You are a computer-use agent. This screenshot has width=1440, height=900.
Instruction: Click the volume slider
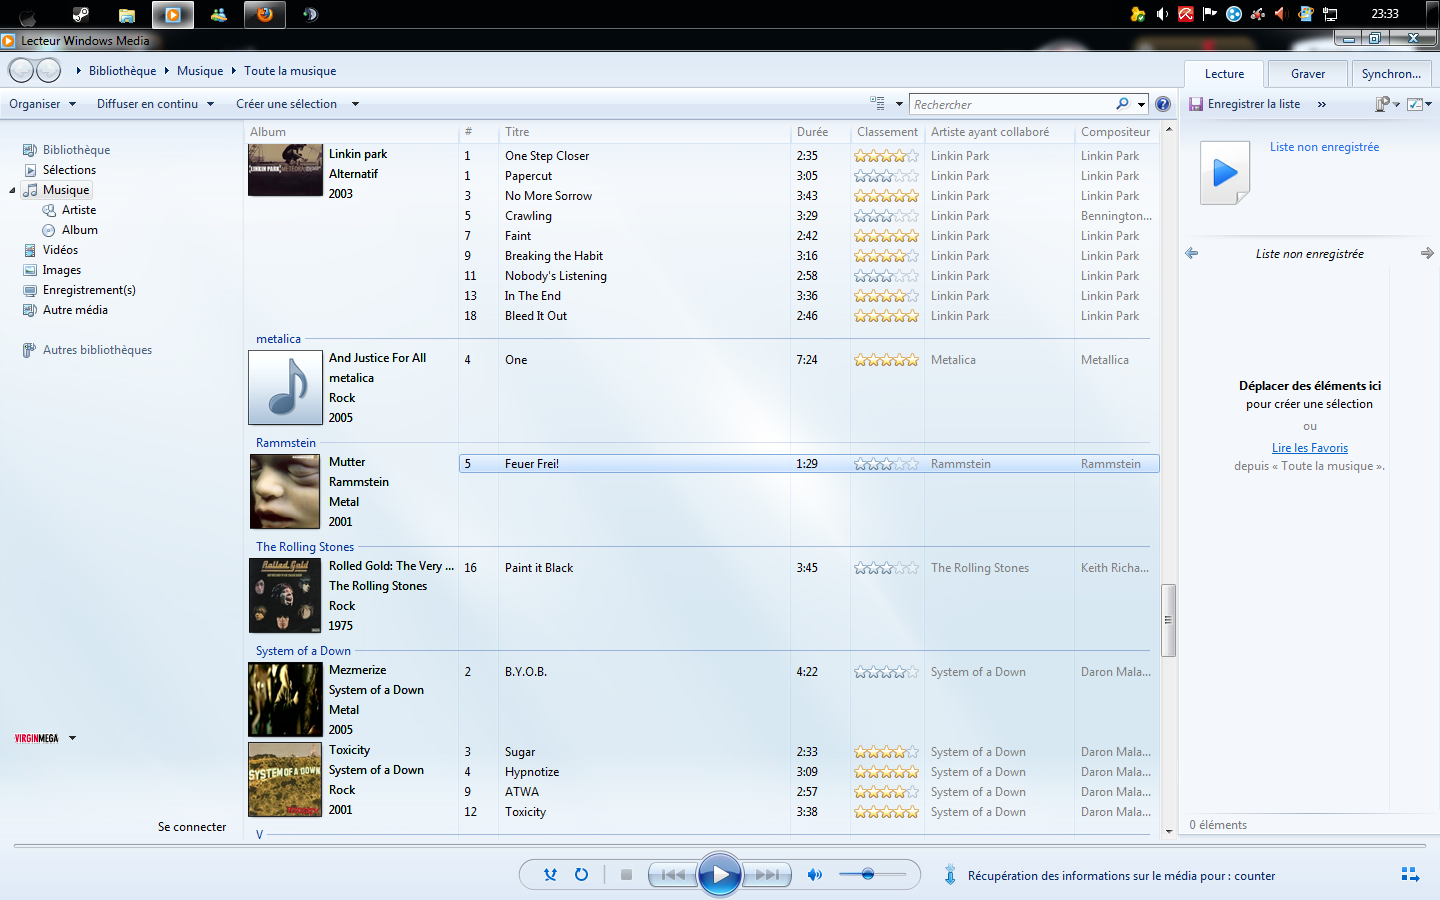pyautogui.click(x=868, y=875)
